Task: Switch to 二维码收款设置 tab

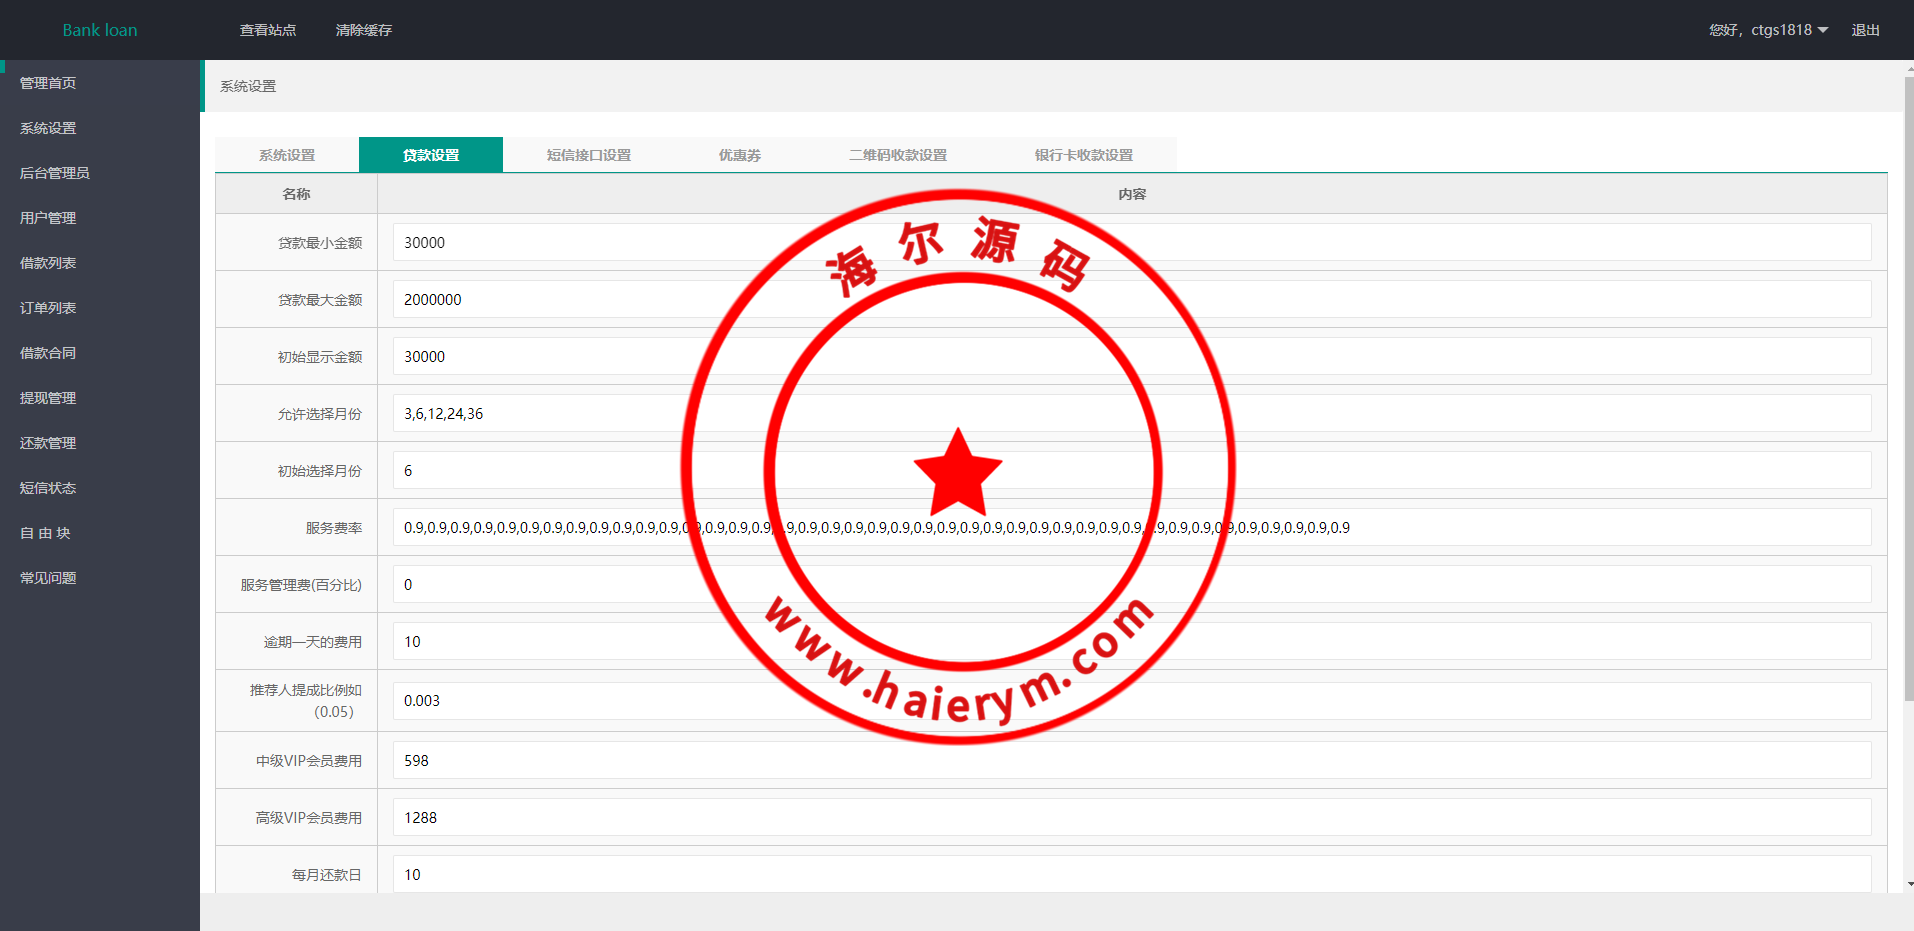Action: [x=898, y=155]
